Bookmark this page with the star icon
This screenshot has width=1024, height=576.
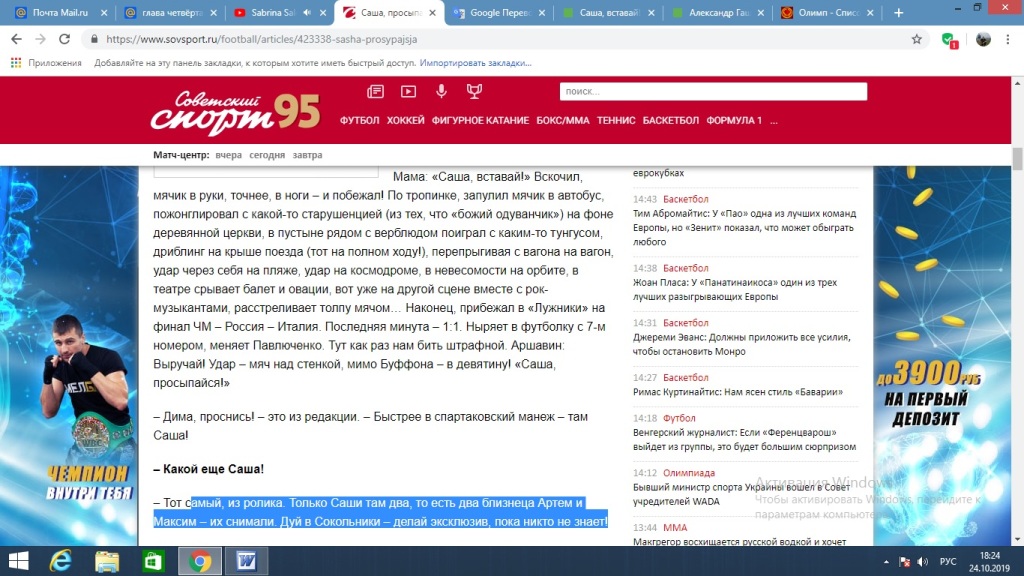917,39
